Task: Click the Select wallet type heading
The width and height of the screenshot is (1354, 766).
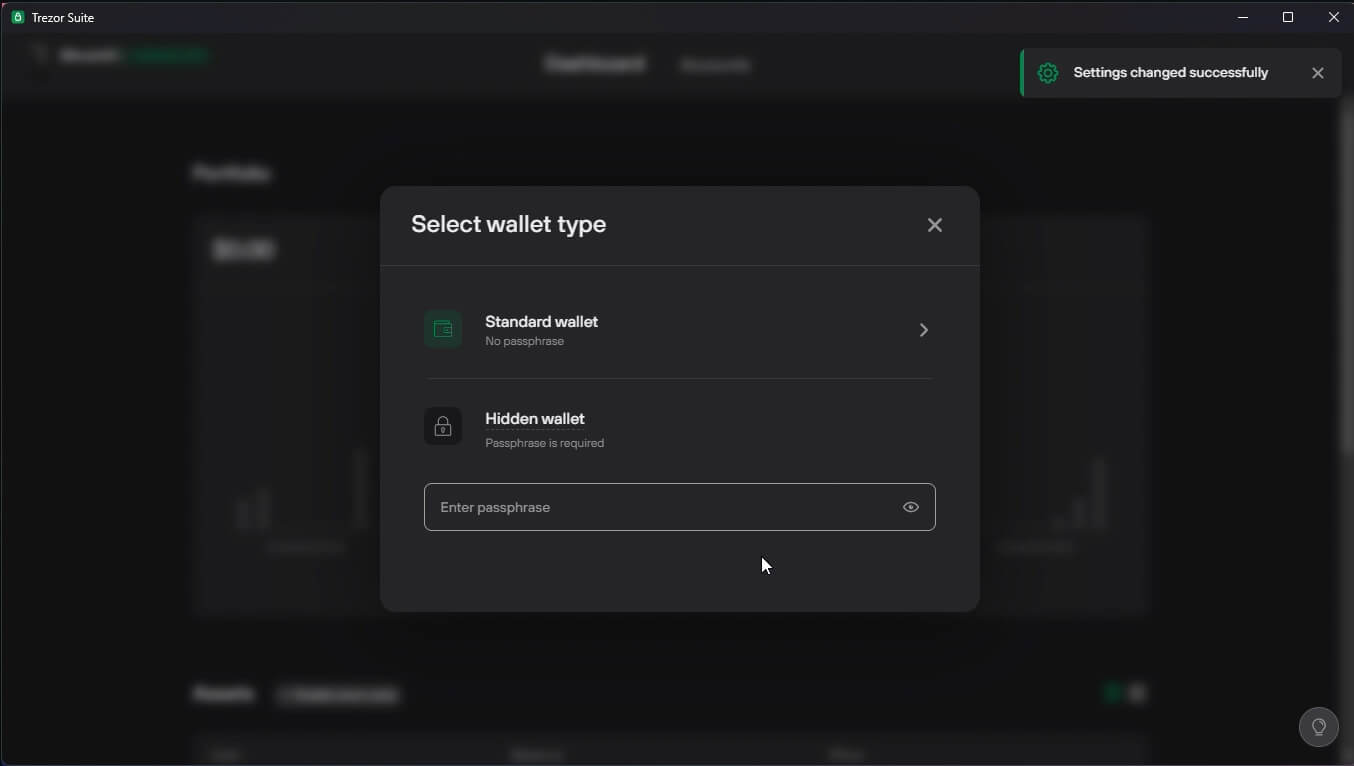Action: (x=508, y=224)
